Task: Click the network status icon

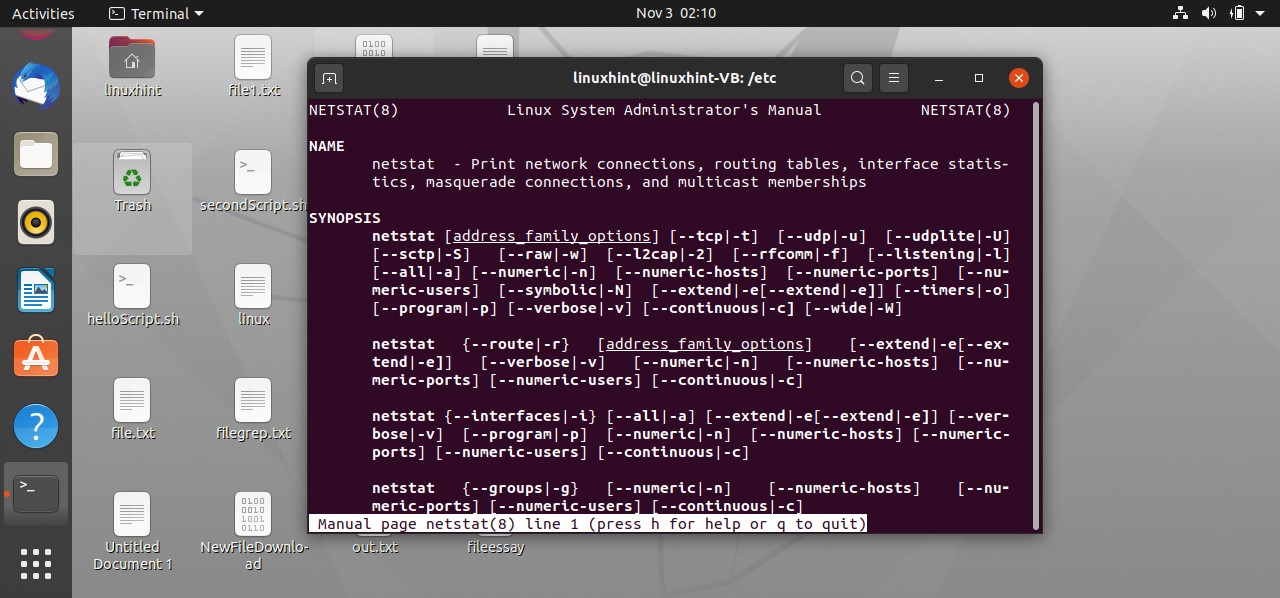Action: pyautogui.click(x=1180, y=13)
